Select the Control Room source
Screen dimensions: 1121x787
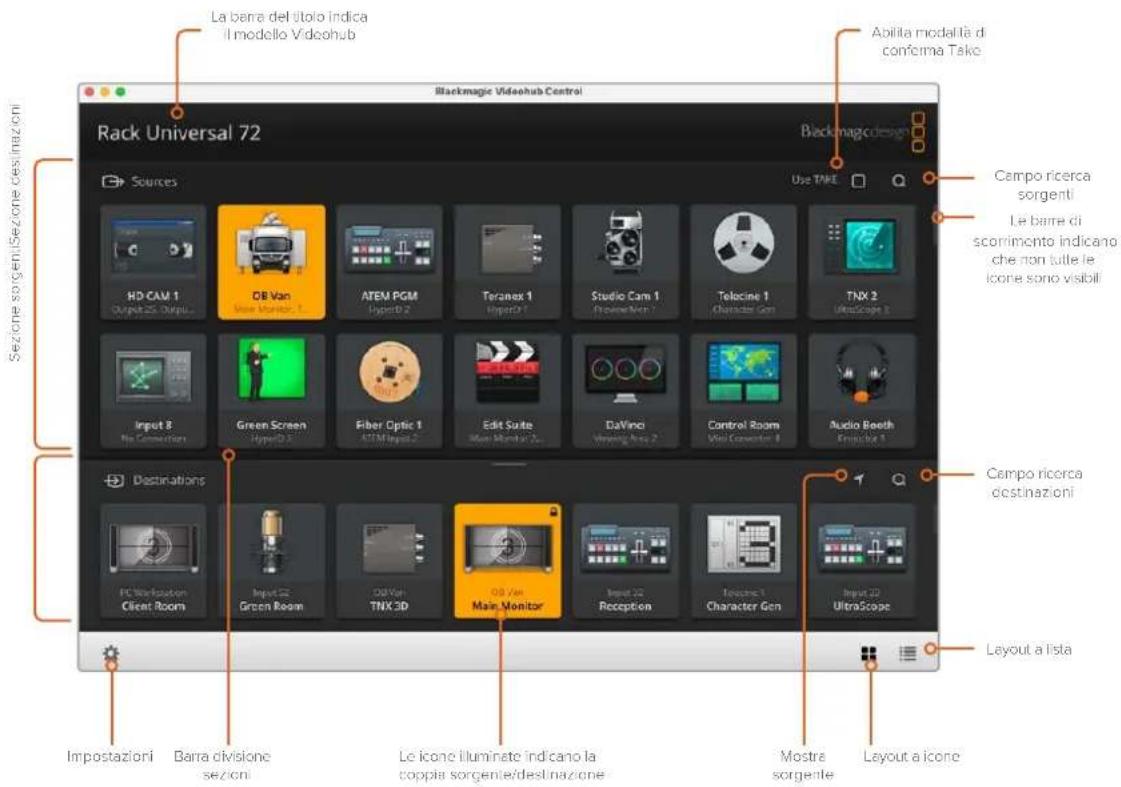pyautogui.click(x=743, y=390)
